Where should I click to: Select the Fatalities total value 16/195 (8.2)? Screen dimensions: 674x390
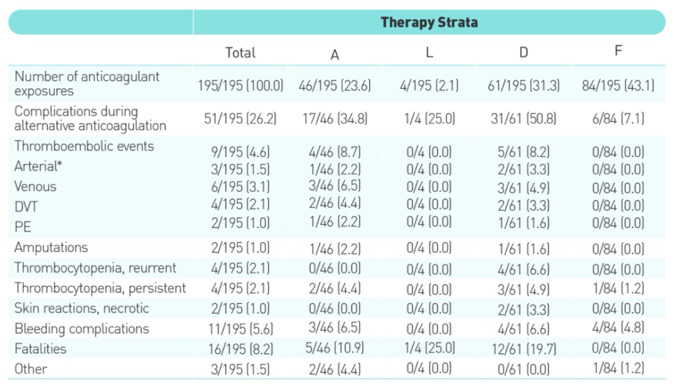tap(241, 349)
